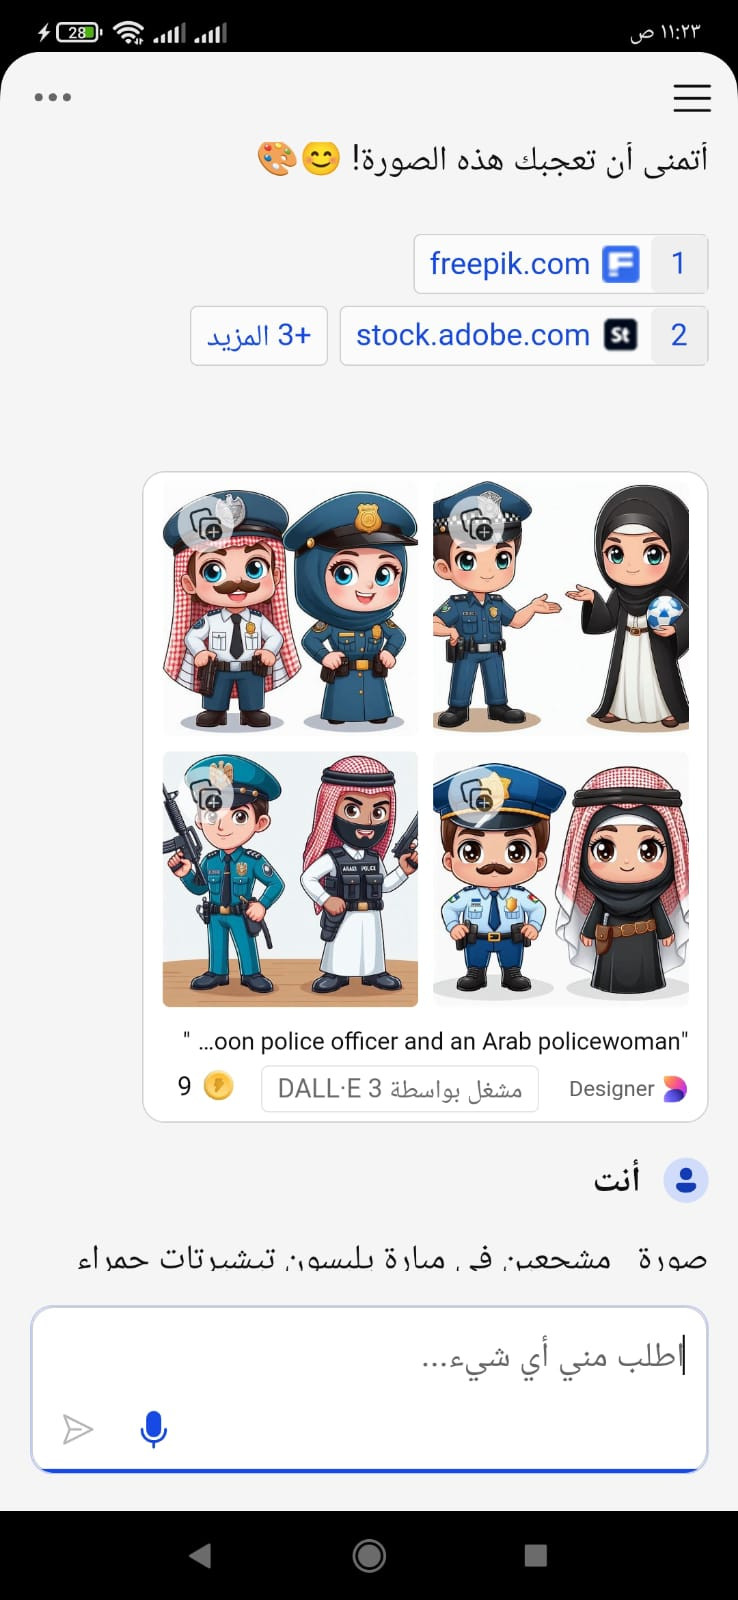Tap the Designer logo icon

(676, 1089)
